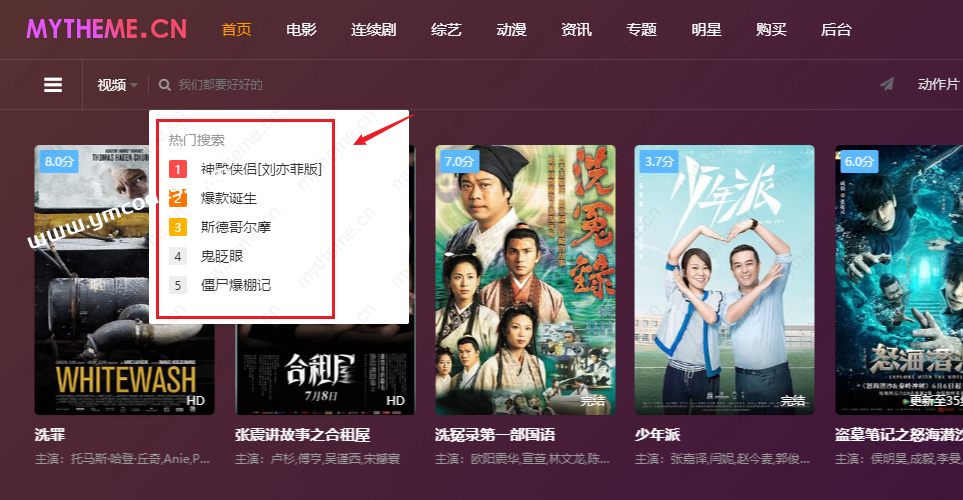Click the paper plane icon
This screenshot has width=963, height=500.
coord(886,84)
